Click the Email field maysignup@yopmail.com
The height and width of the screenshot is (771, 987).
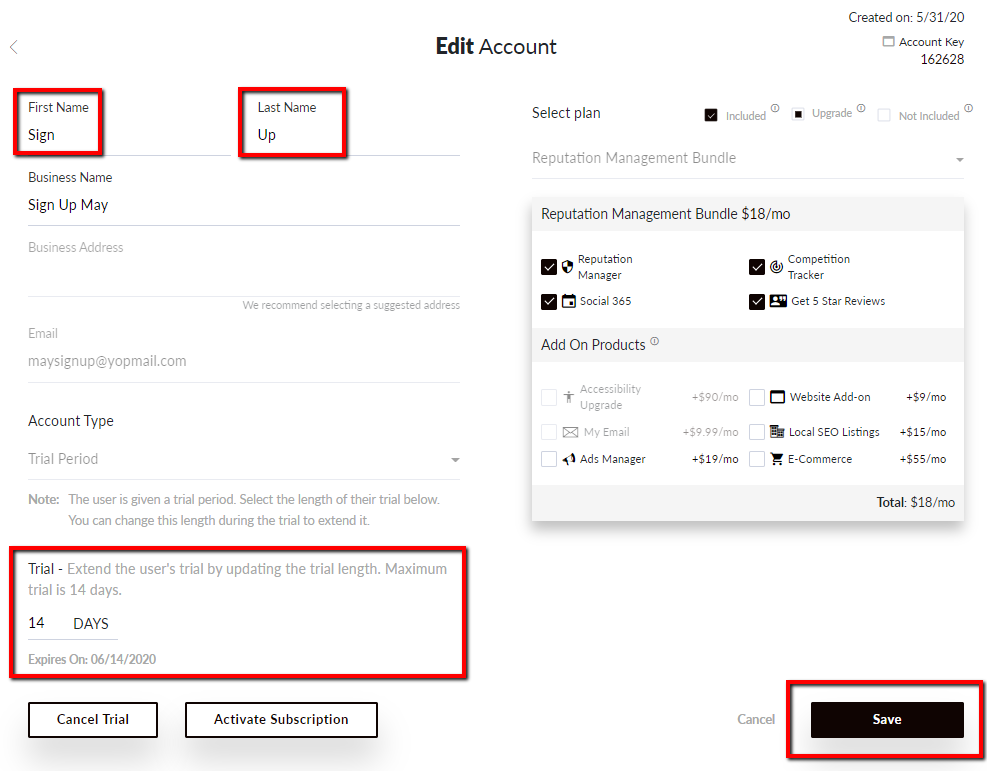244,361
